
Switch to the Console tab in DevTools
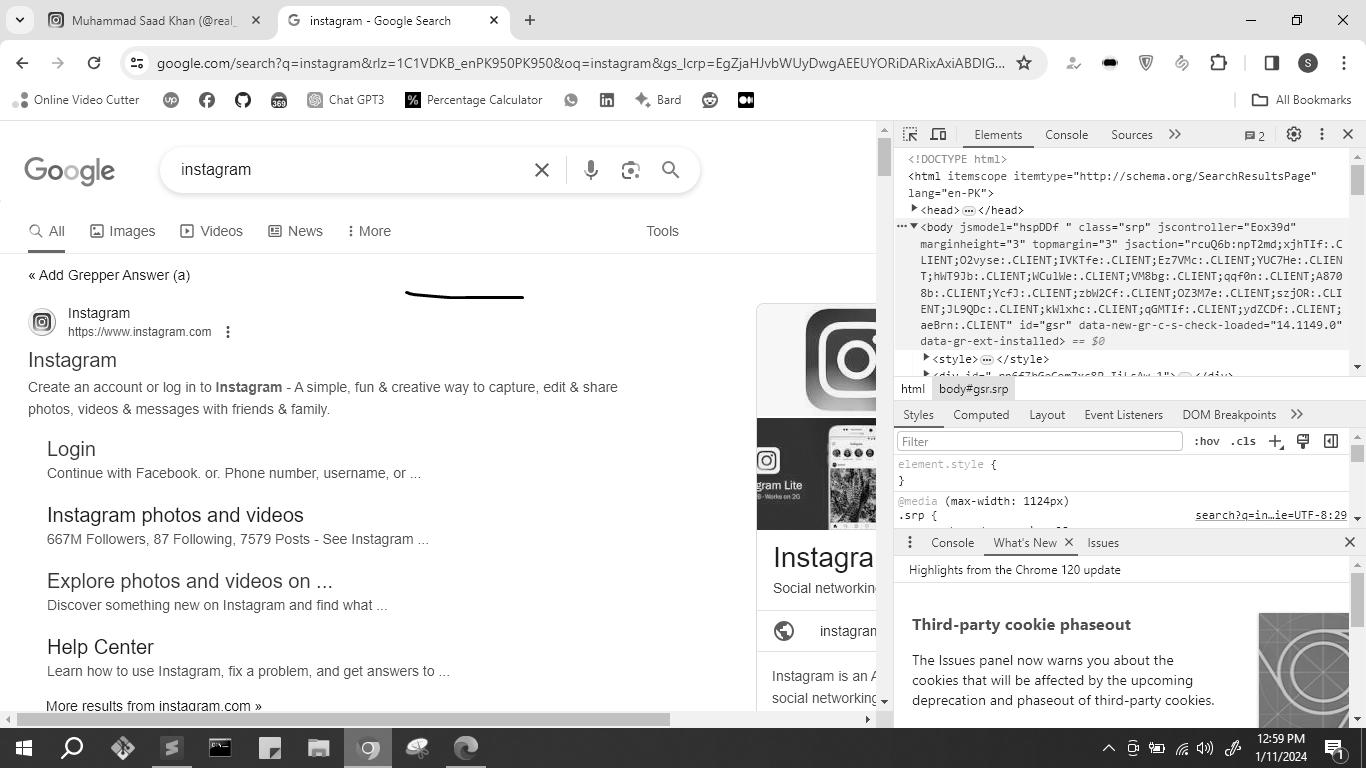click(x=1066, y=135)
